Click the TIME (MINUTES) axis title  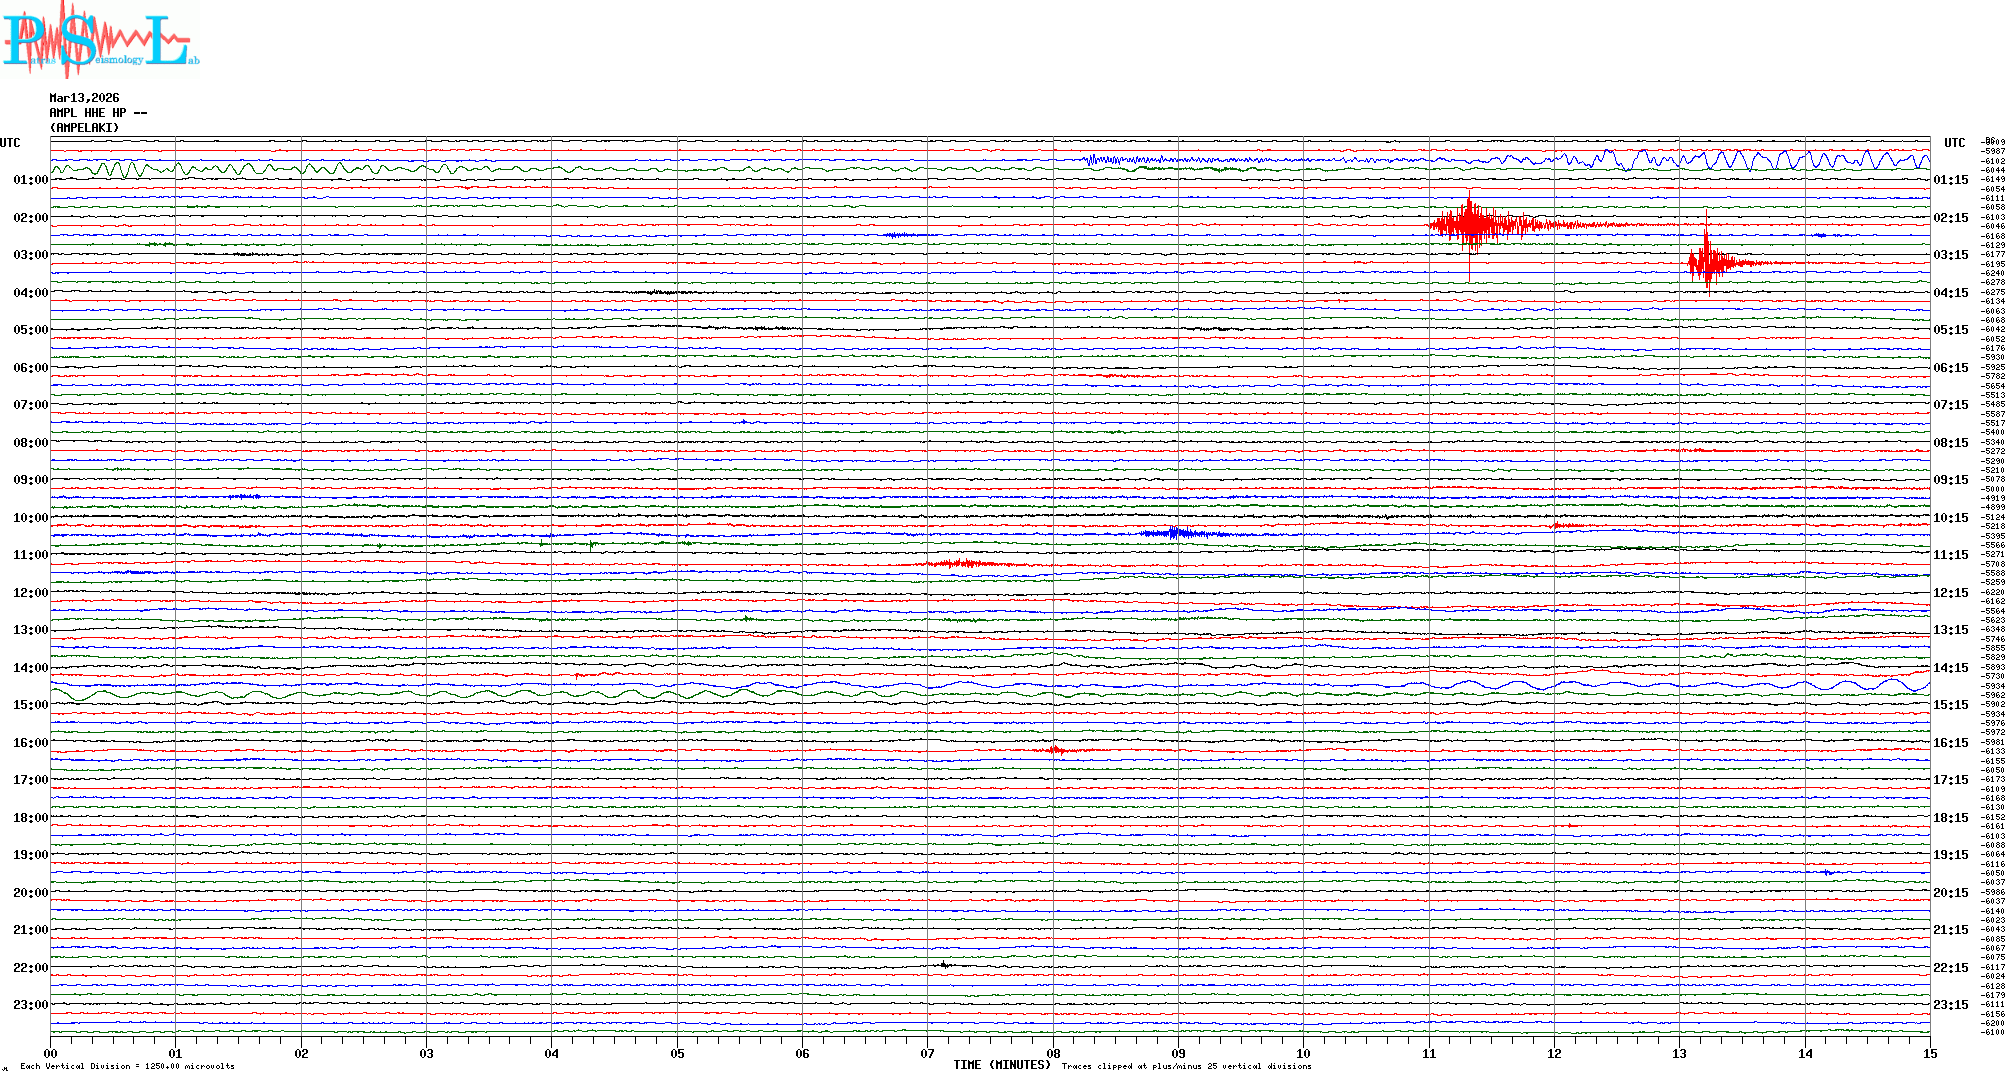[x=1001, y=1065]
